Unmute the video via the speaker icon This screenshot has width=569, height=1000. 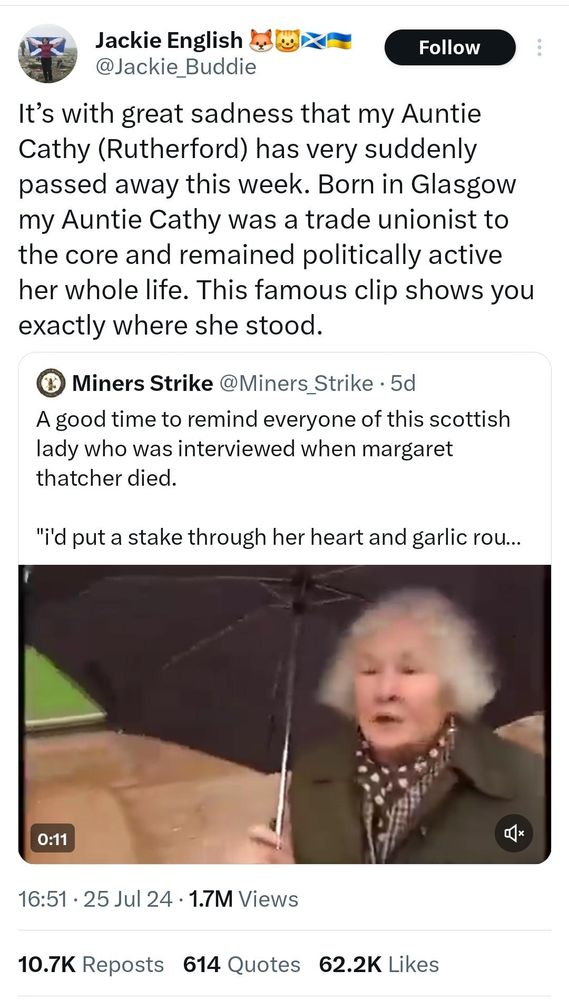pos(514,832)
